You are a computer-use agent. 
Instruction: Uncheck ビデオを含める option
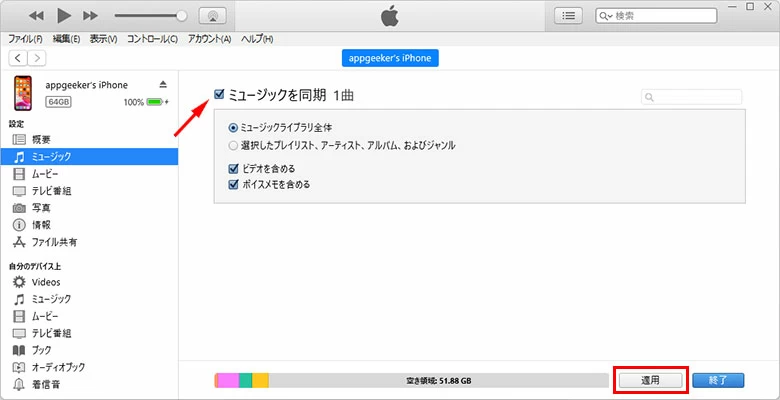(233, 169)
